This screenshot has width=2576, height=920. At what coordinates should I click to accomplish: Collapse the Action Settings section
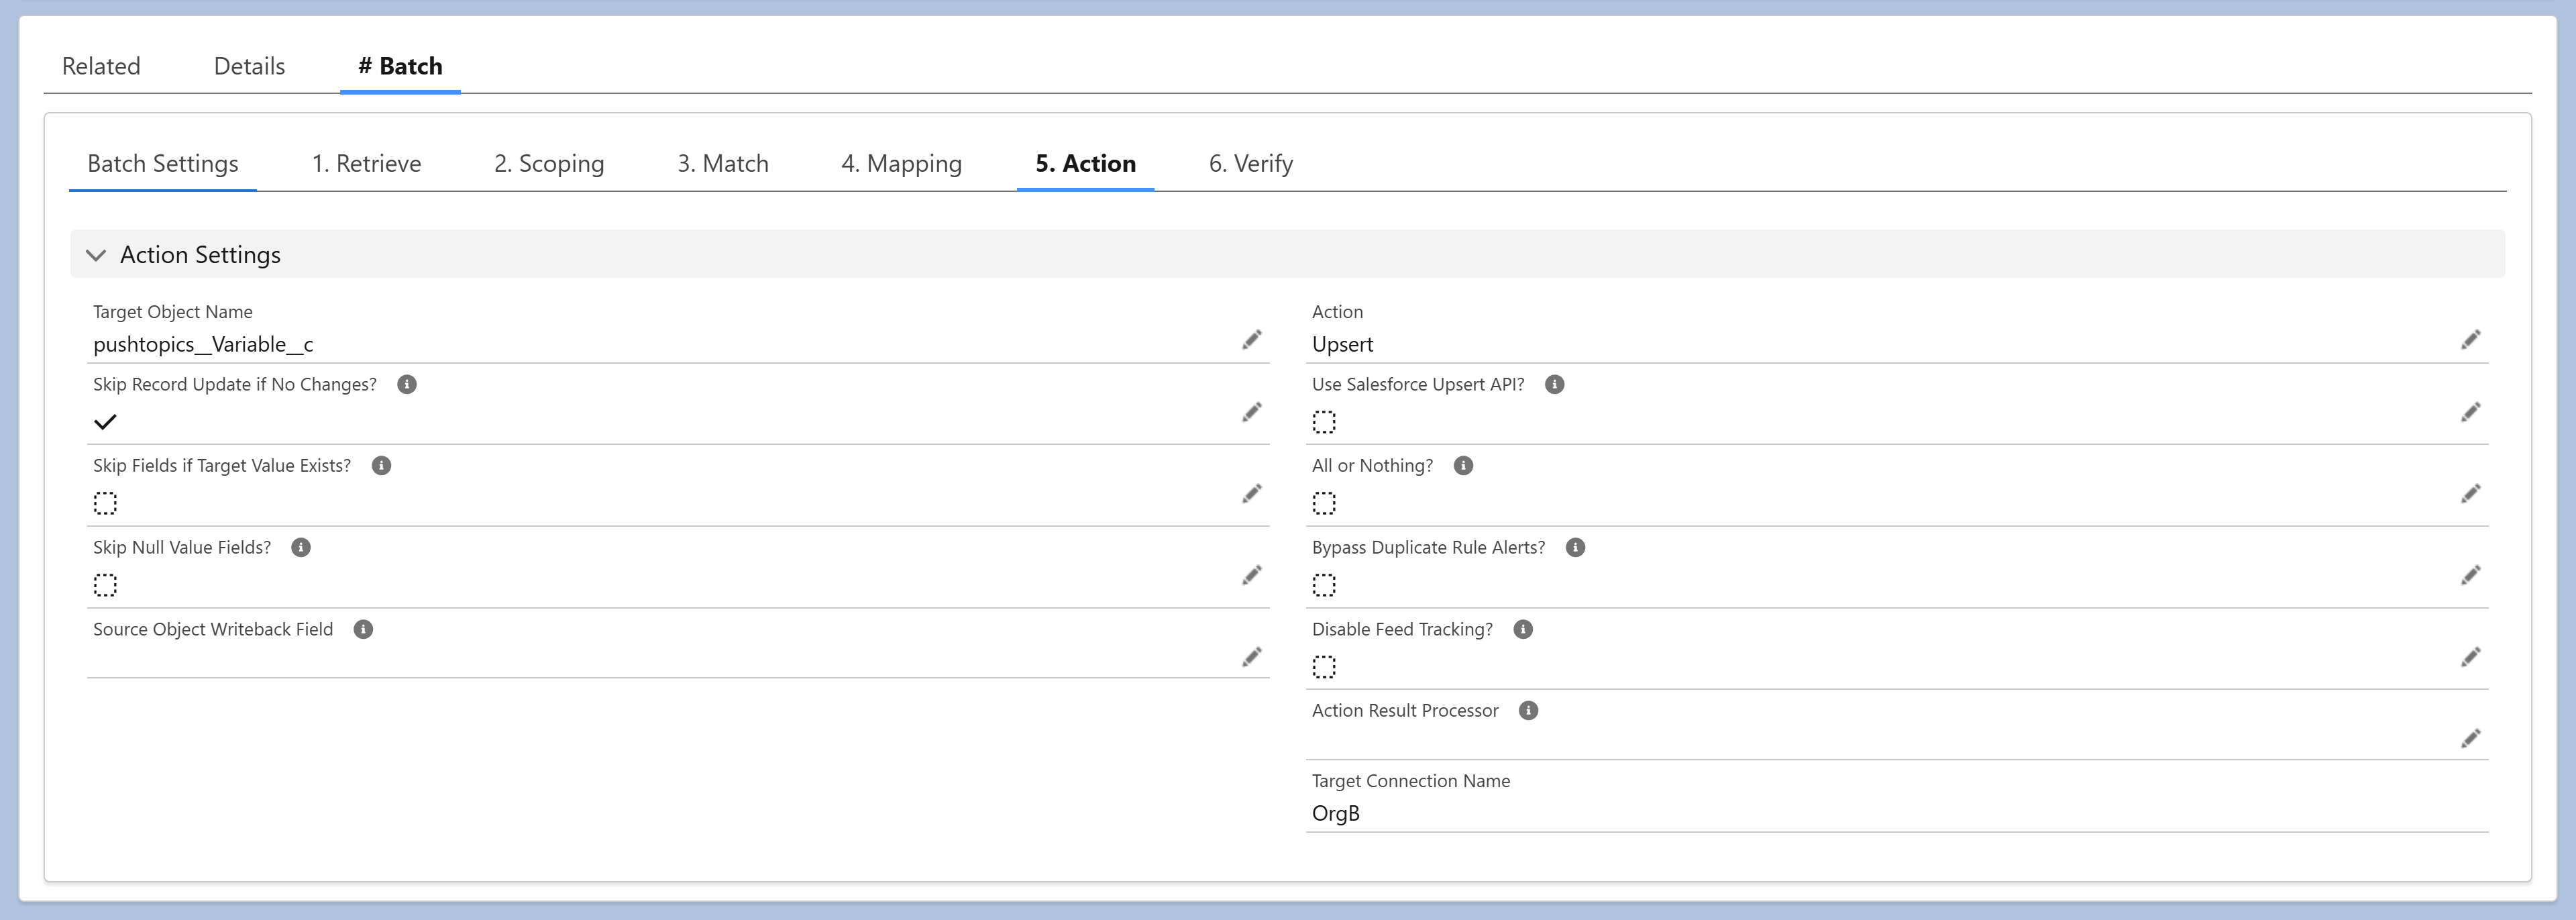[x=96, y=255]
